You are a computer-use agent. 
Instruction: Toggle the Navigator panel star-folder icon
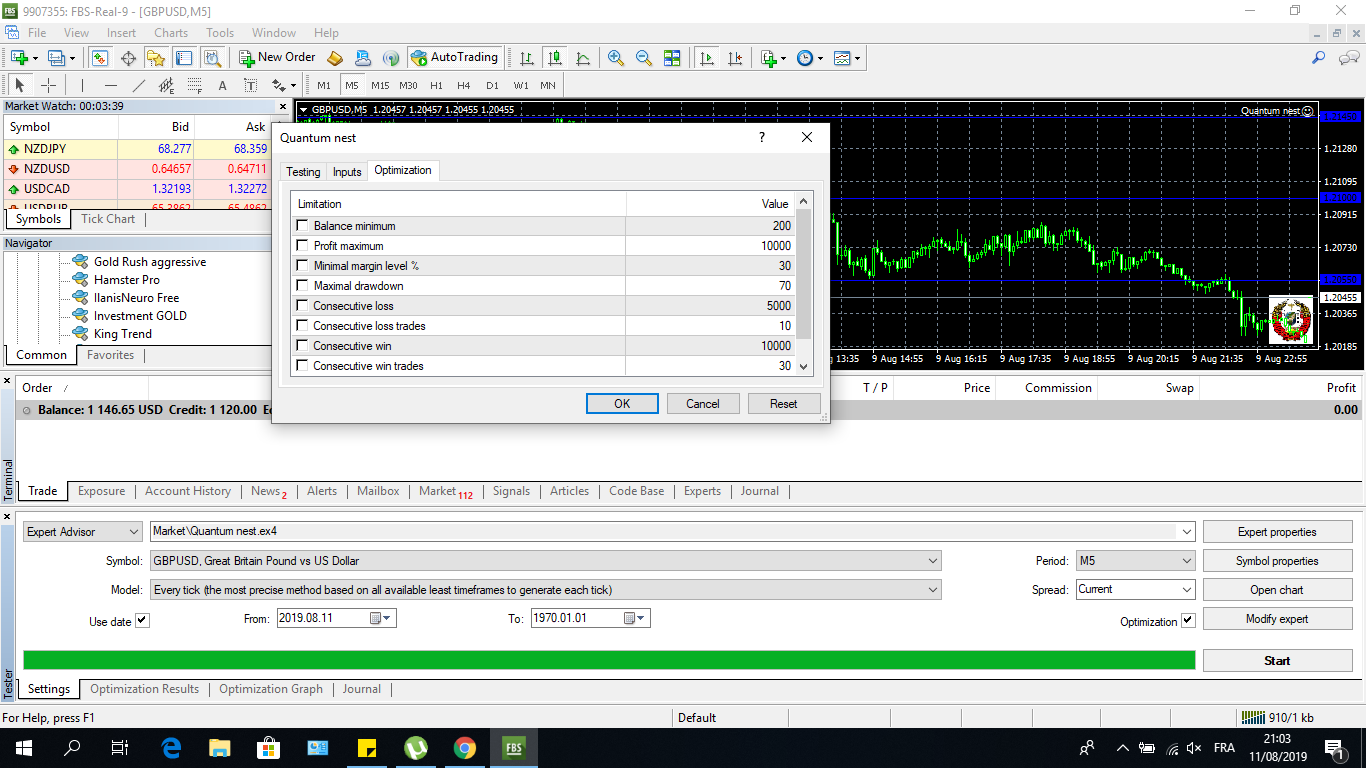pos(155,58)
